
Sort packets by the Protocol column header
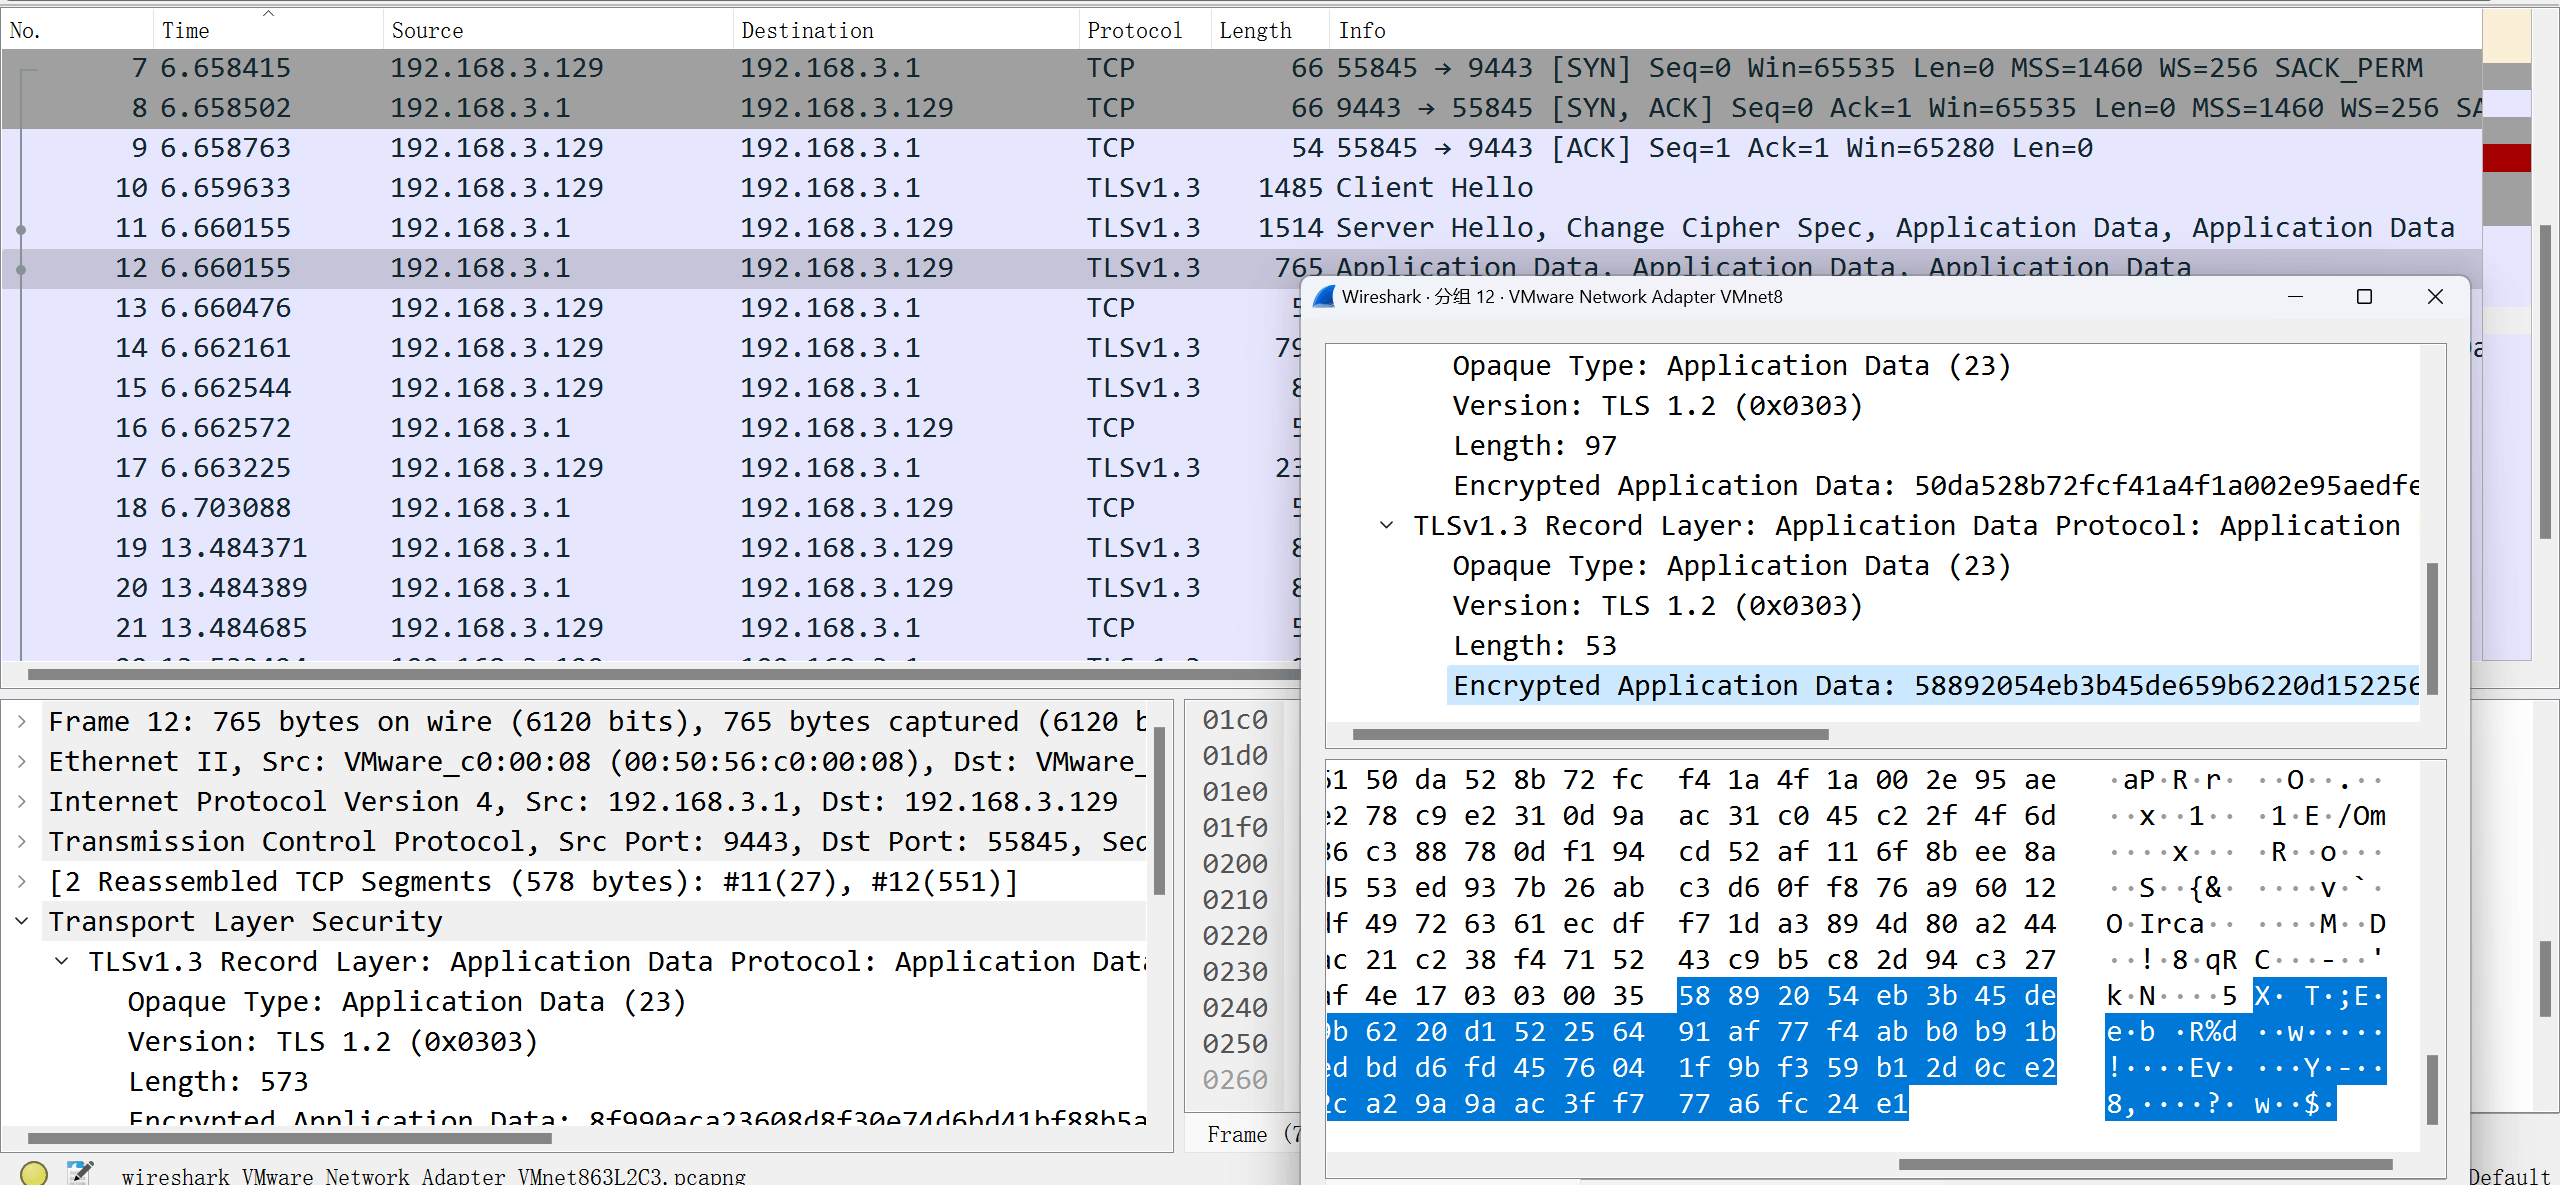(x=1134, y=31)
